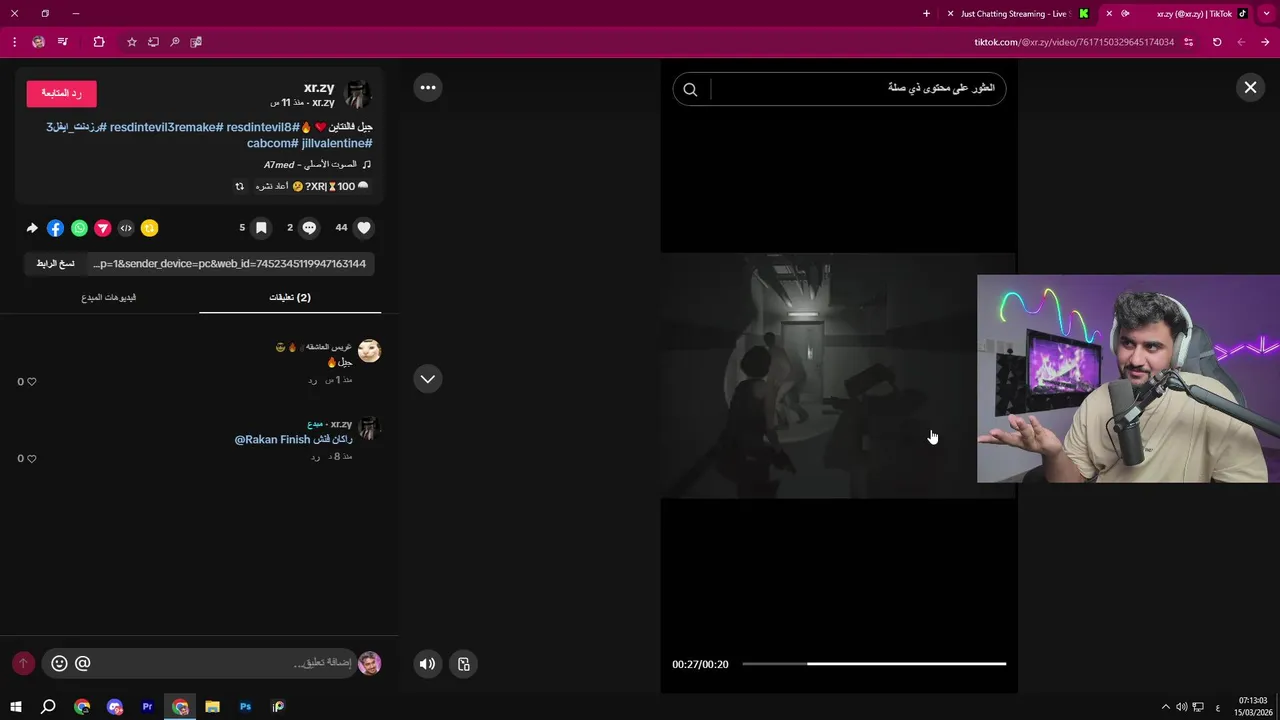Open the browser extensions puzzle icon
This screenshot has width=1280, height=720.
pyautogui.click(x=99, y=42)
